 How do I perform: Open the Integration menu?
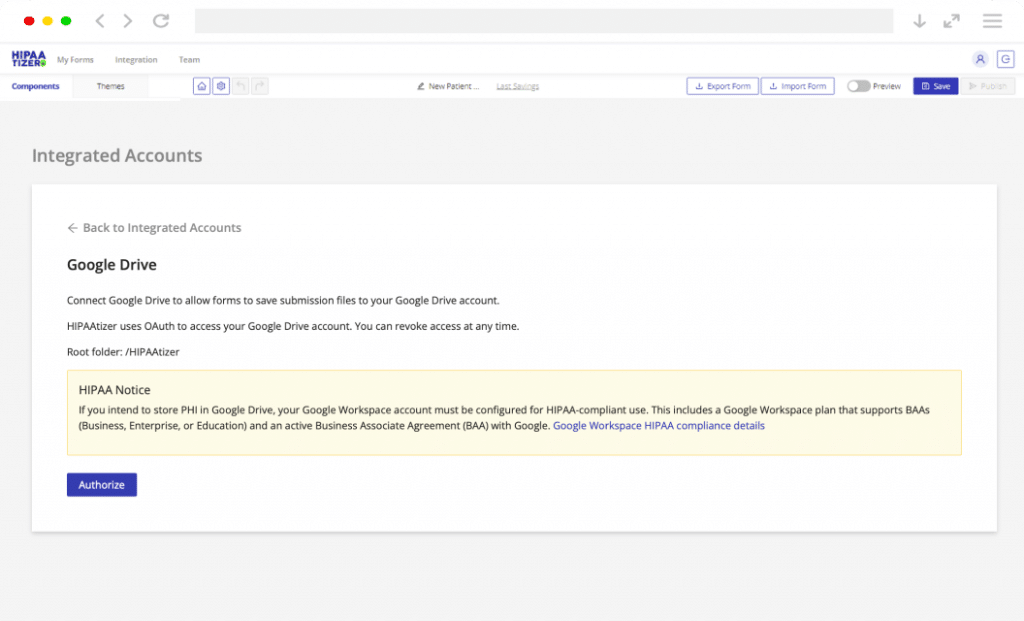point(136,59)
